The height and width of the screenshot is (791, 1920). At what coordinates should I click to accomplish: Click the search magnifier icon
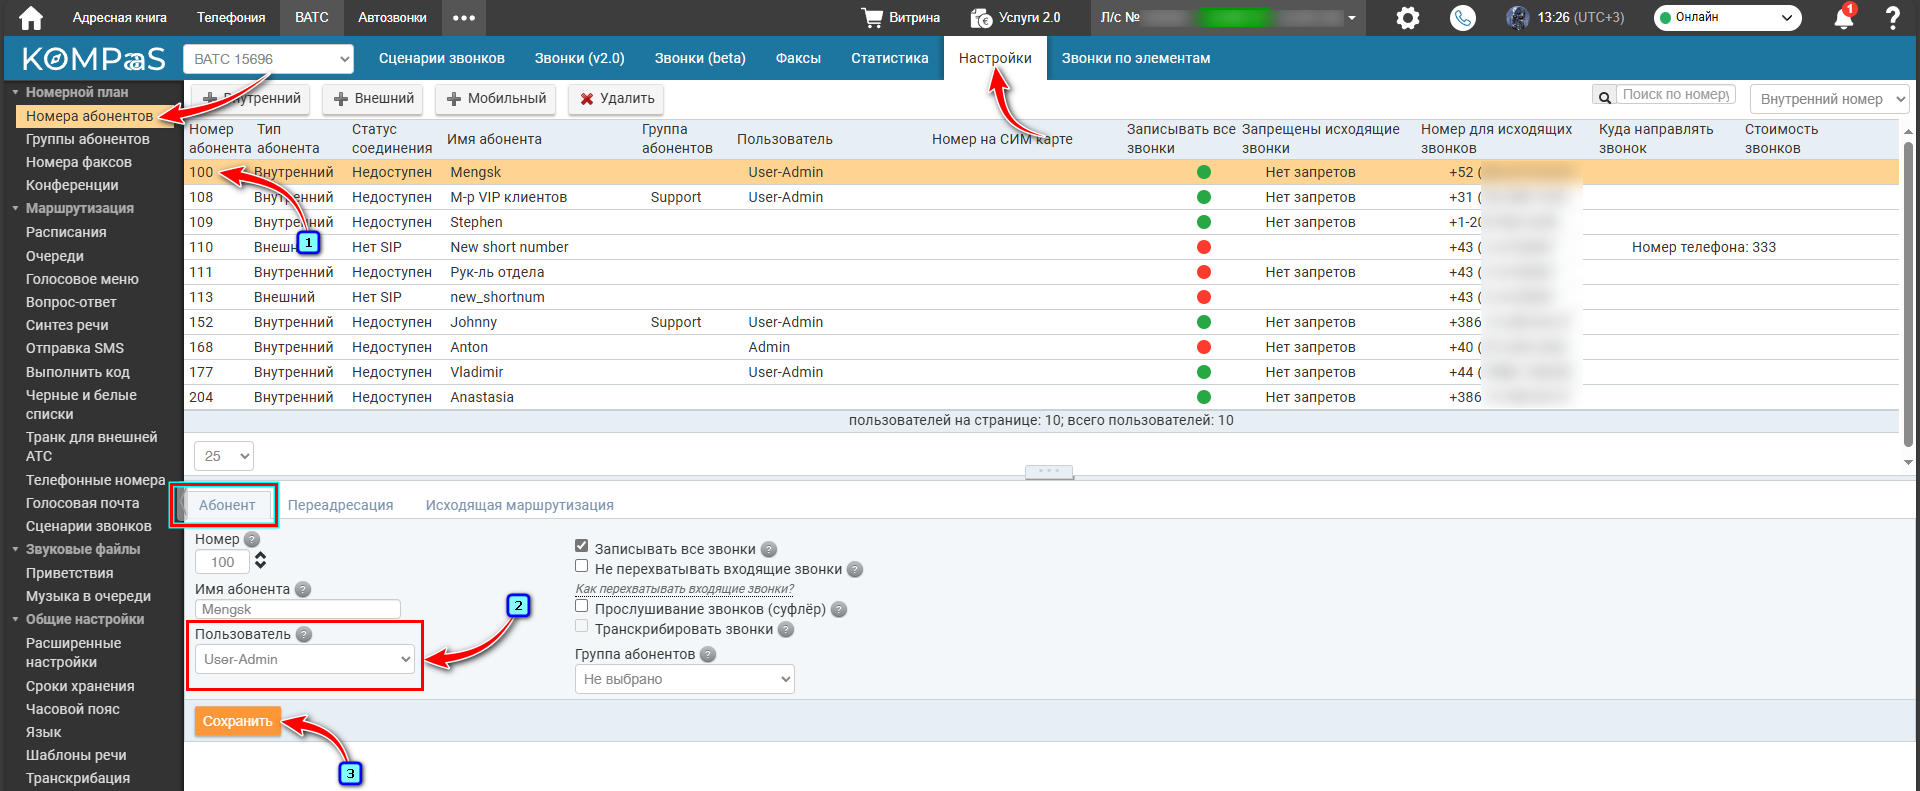1604,97
